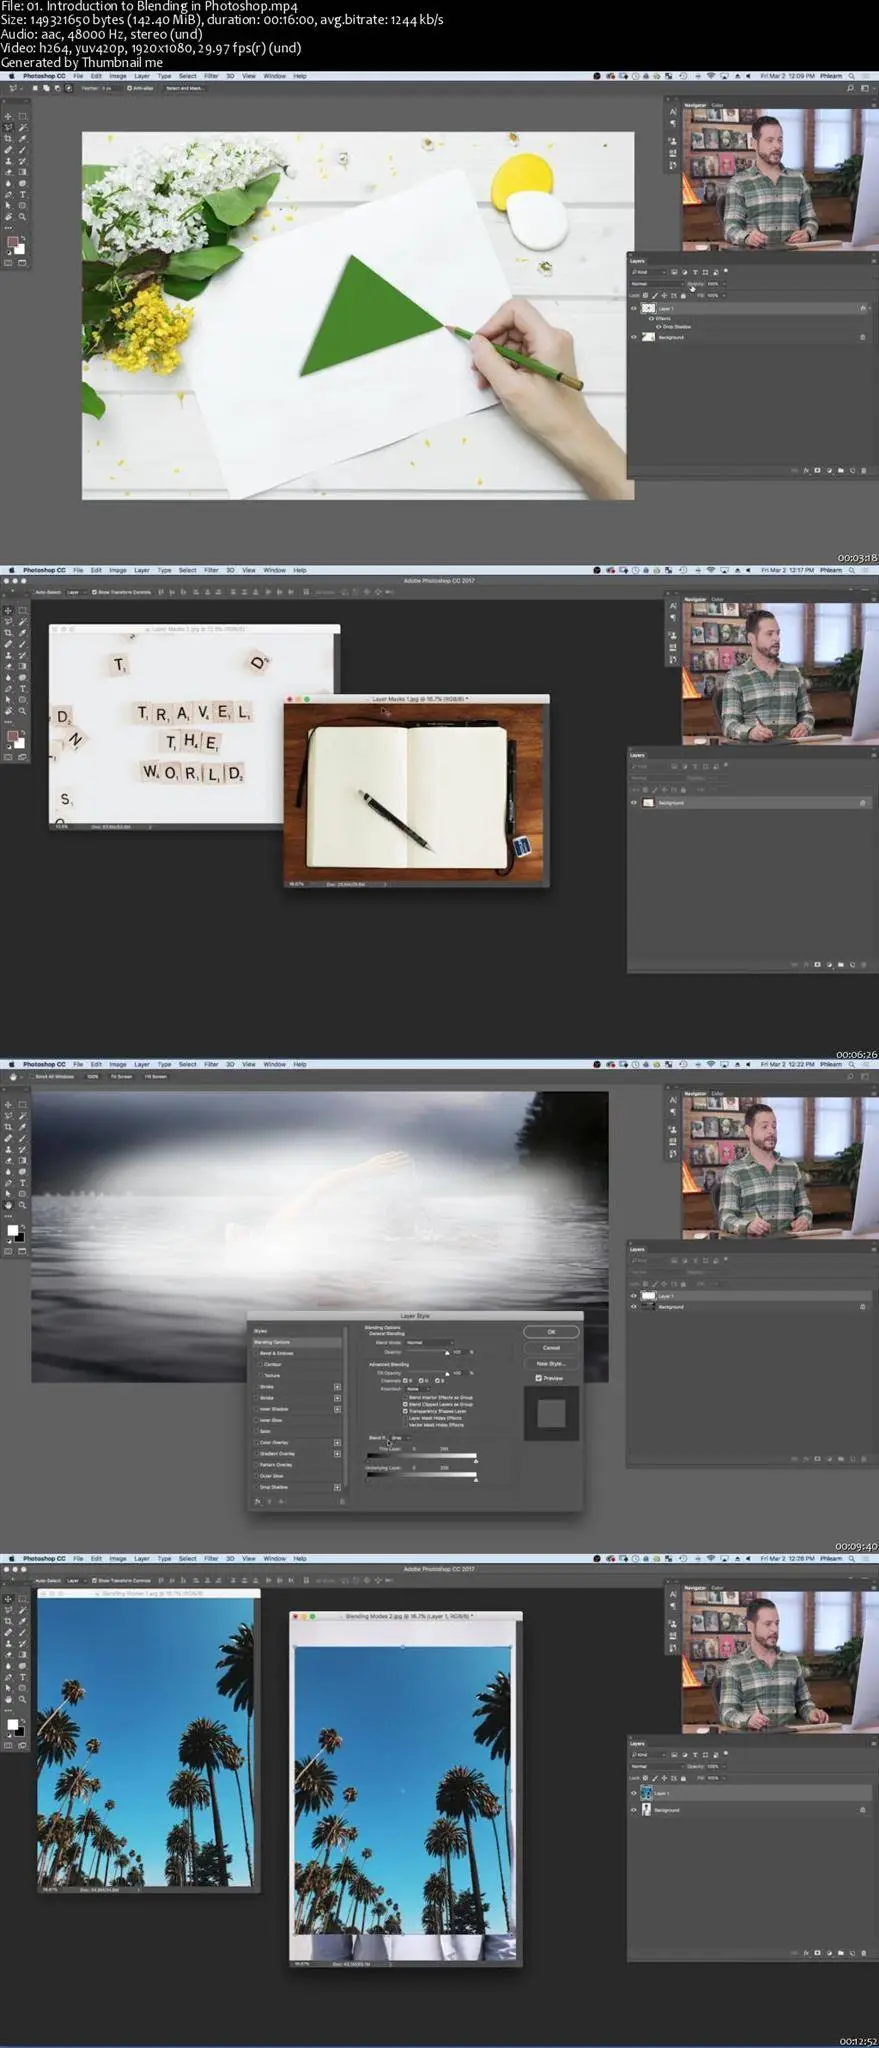
Task: Click the This Layer blend slider in Layer Style dialog
Action: [x=421, y=1456]
